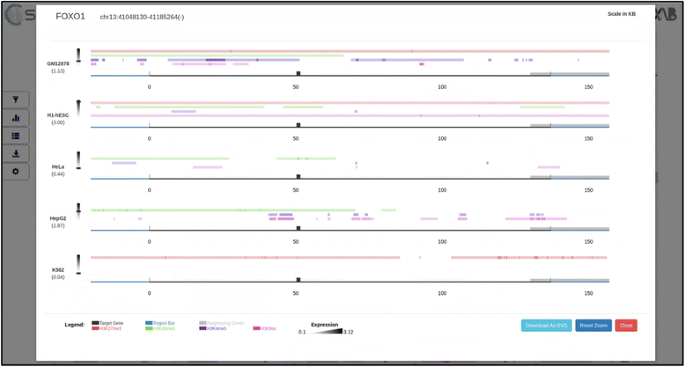685x367 pixels.
Task: Click the HepG2 cell line label
Action: click(58, 218)
